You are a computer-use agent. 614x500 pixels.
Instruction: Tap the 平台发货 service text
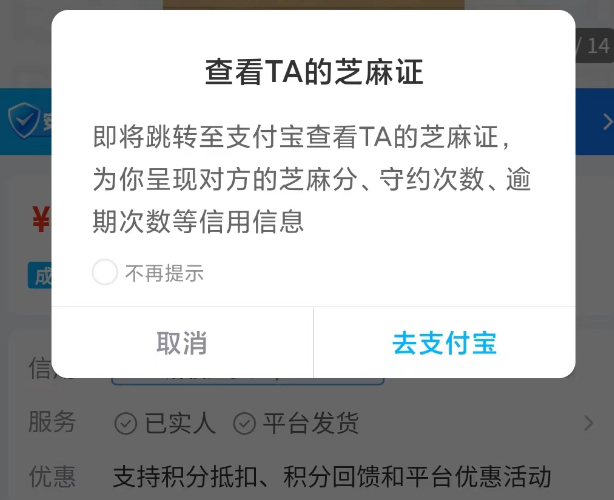tap(311, 423)
